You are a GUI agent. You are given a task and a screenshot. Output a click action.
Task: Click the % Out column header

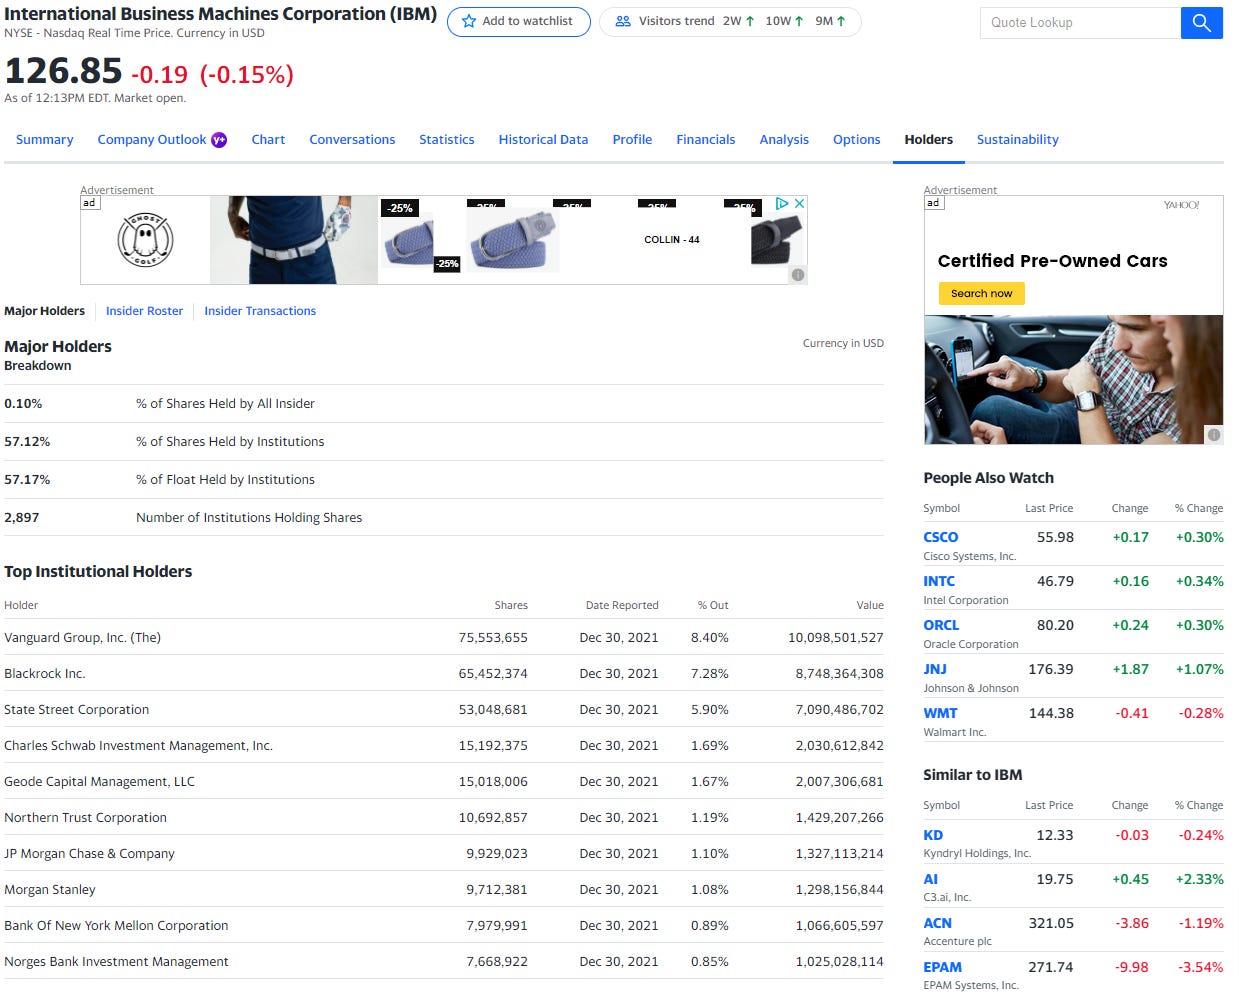(x=713, y=605)
